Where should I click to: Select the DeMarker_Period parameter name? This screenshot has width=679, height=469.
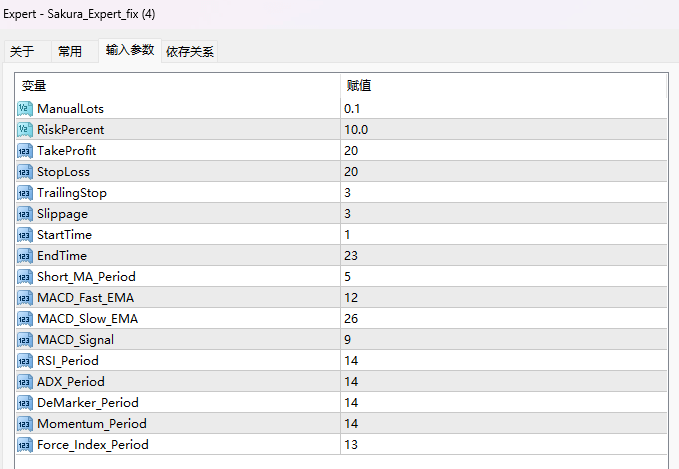(x=88, y=402)
